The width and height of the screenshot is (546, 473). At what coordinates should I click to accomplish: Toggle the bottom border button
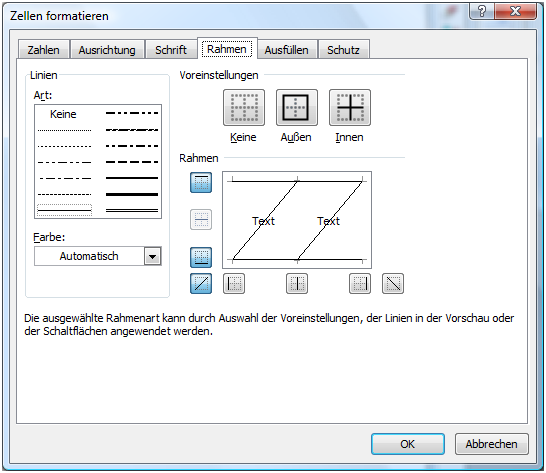click(201, 257)
